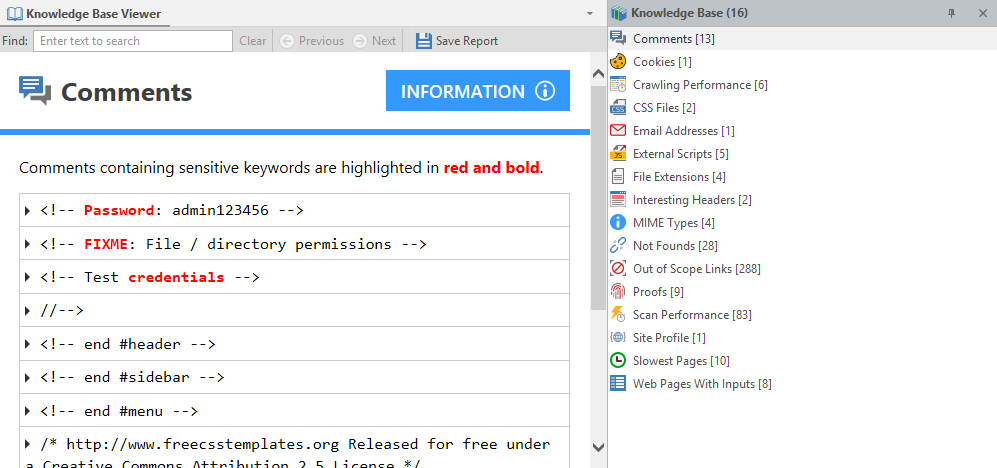
Task: Open Crawling Performance icon
Action: click(618, 85)
